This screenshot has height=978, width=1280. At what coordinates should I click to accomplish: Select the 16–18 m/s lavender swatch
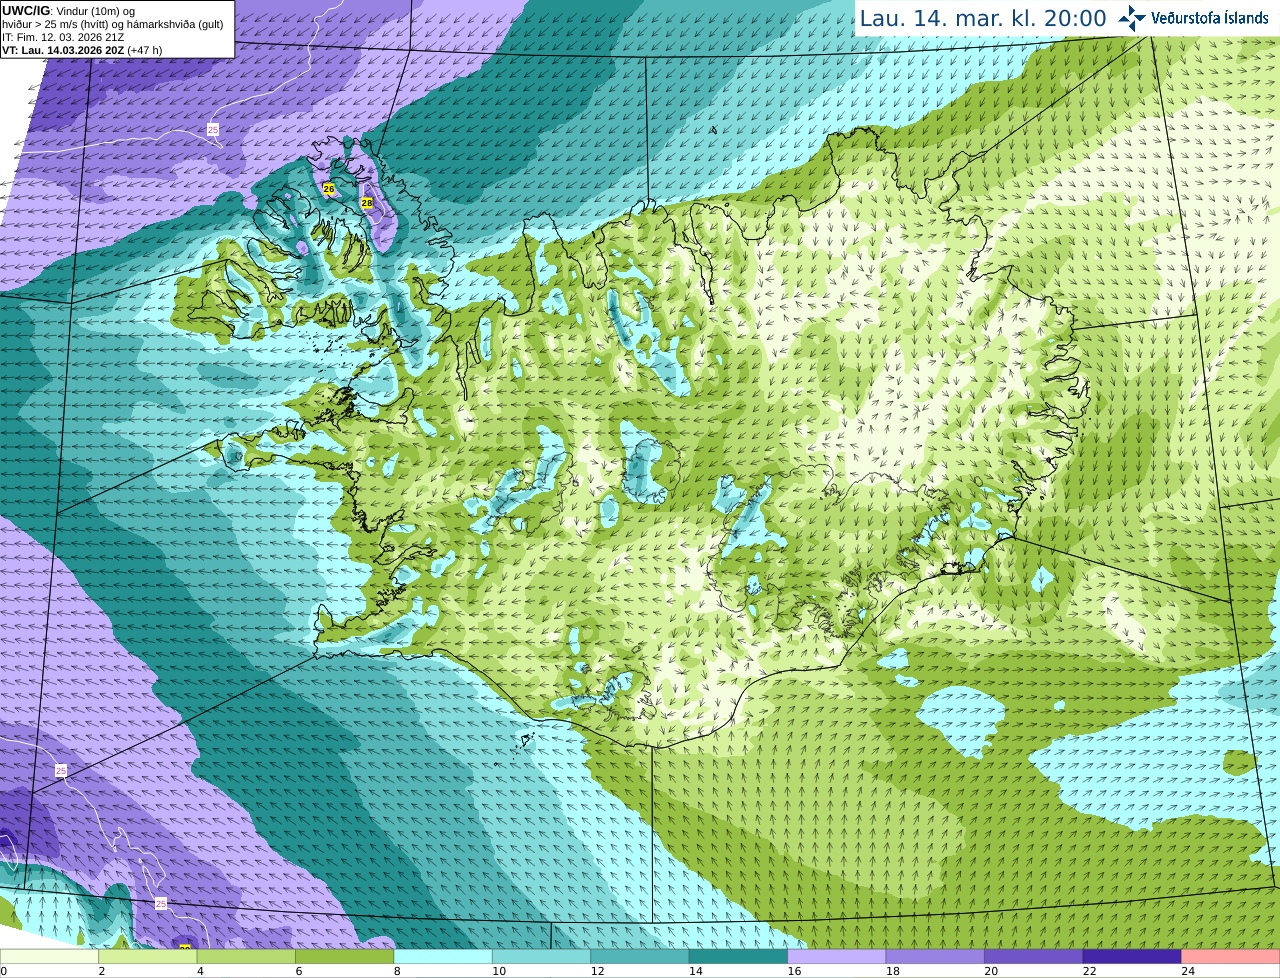tap(837, 956)
